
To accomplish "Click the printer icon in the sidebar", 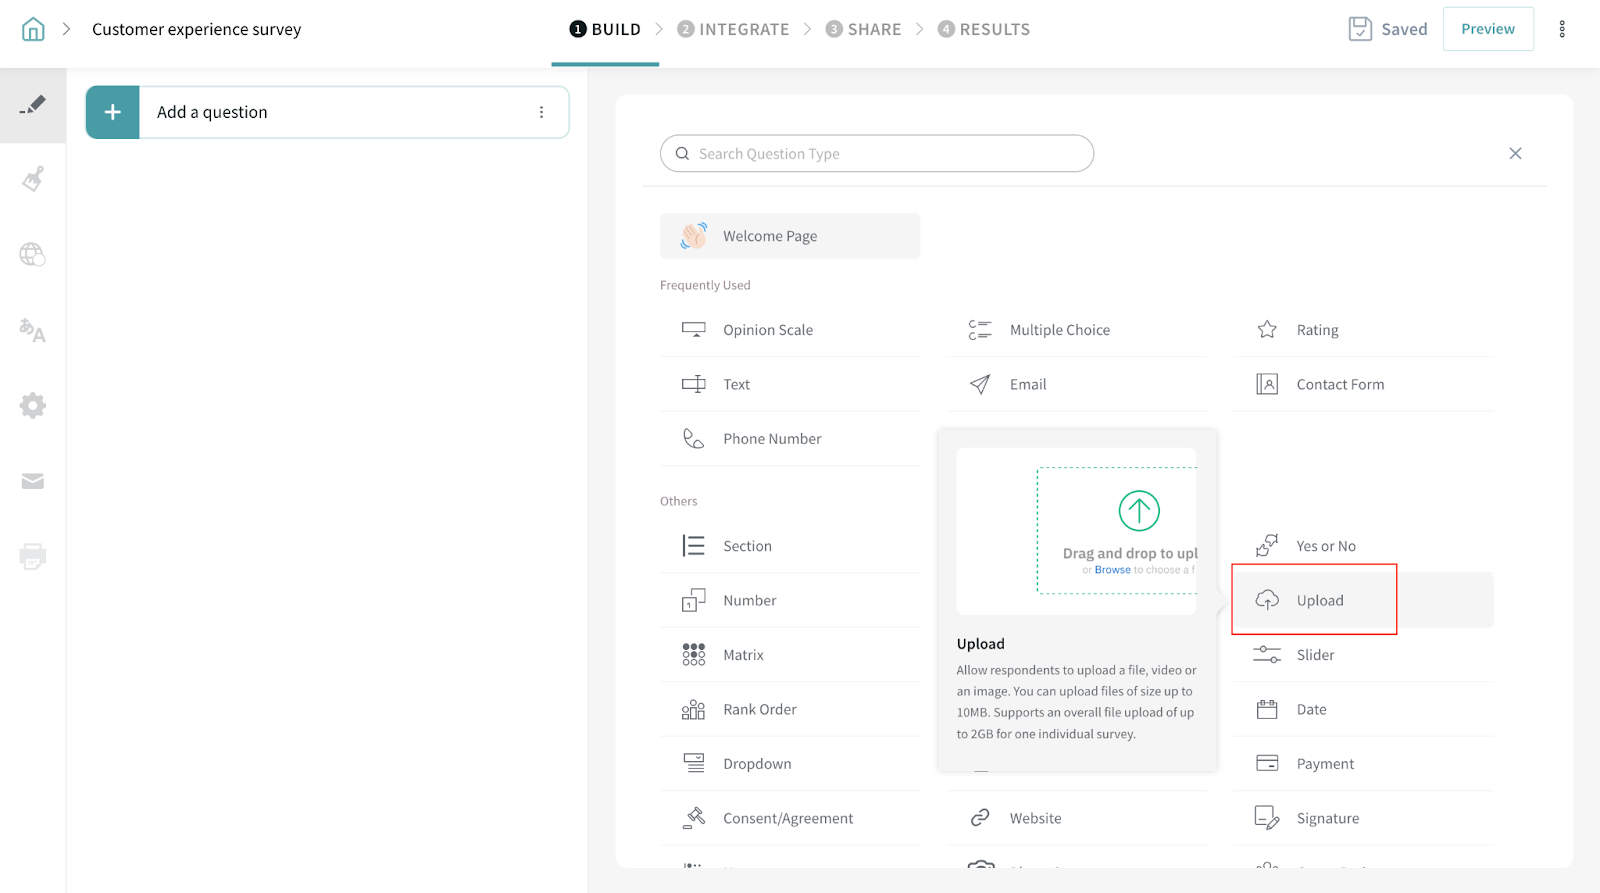I will tap(33, 556).
